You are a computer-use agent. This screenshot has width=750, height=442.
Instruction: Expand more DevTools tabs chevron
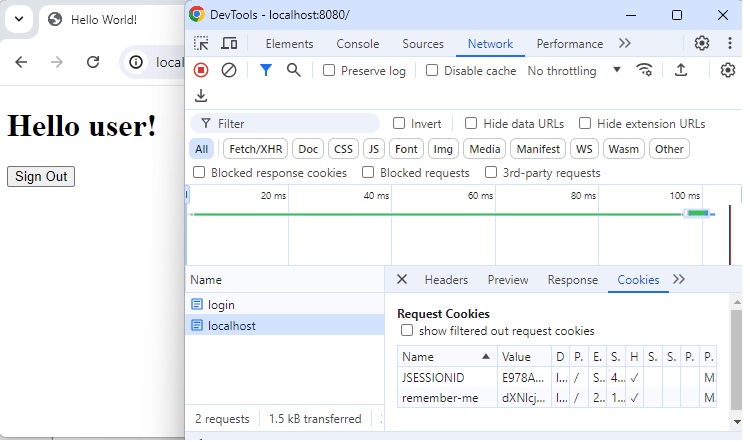(625, 44)
